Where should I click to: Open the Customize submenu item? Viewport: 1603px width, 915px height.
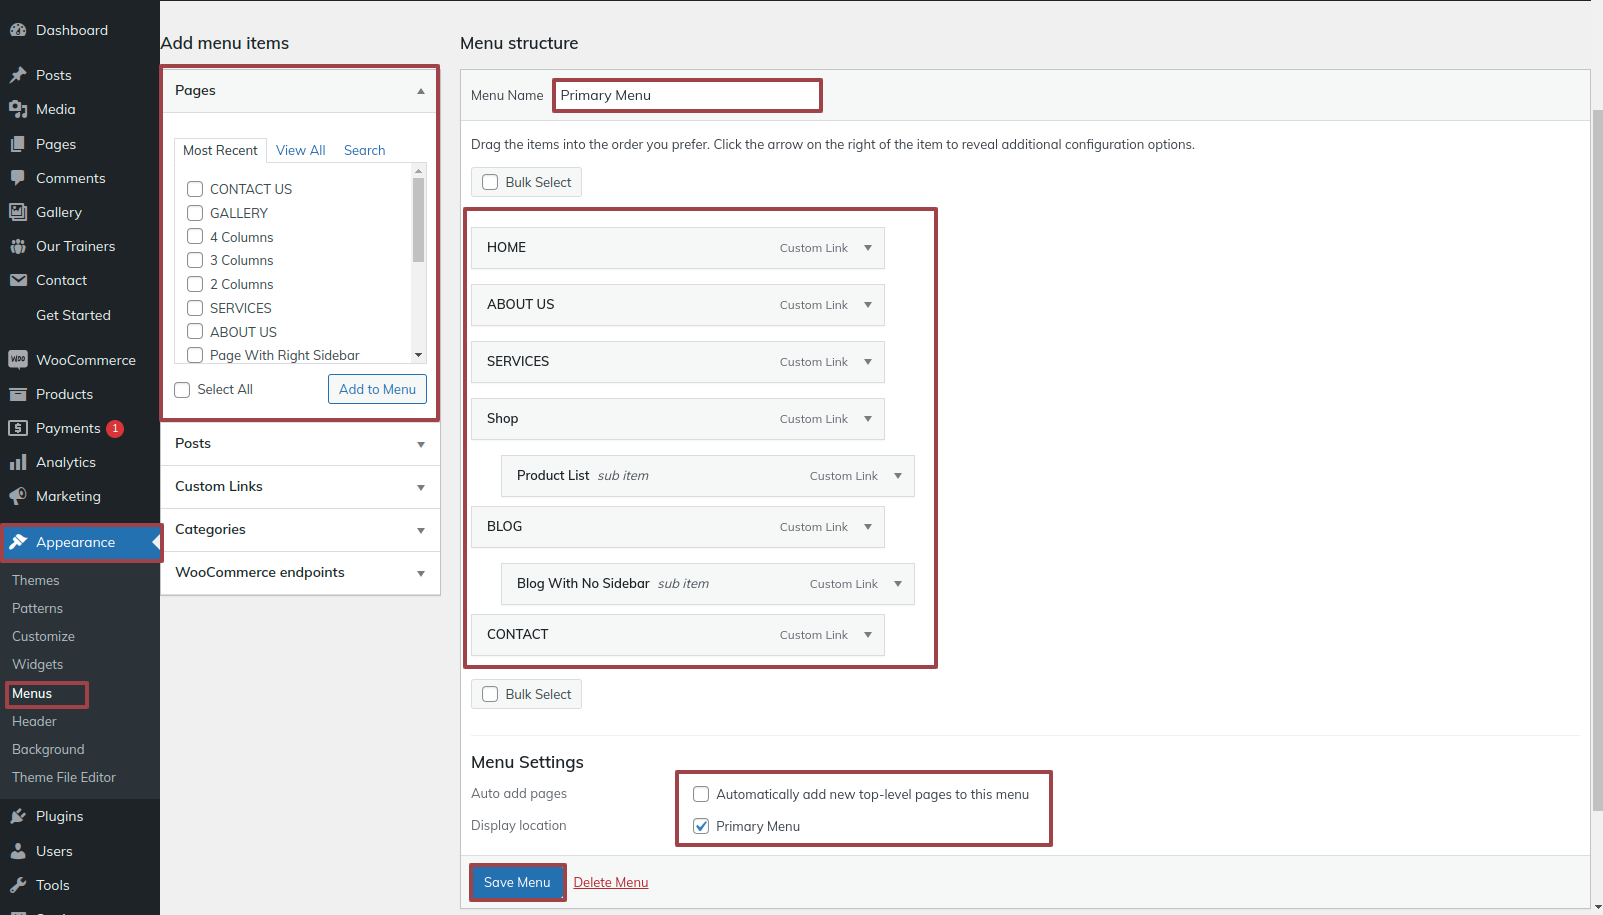tap(43, 636)
